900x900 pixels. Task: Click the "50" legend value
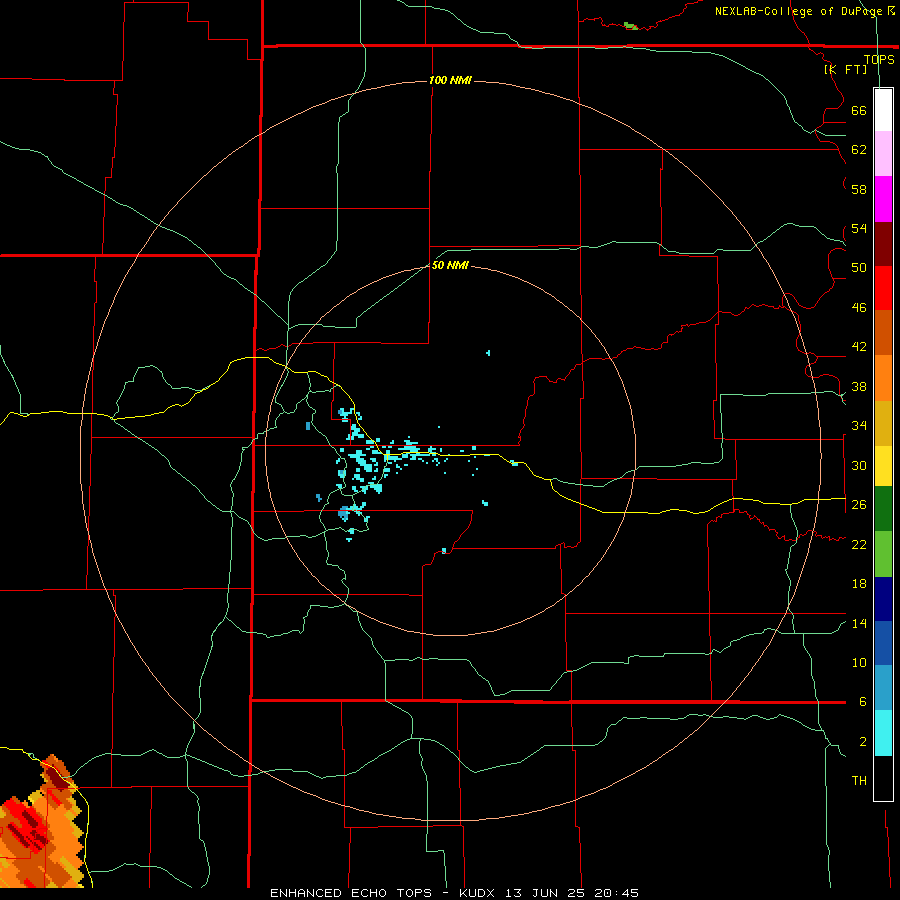(859, 268)
